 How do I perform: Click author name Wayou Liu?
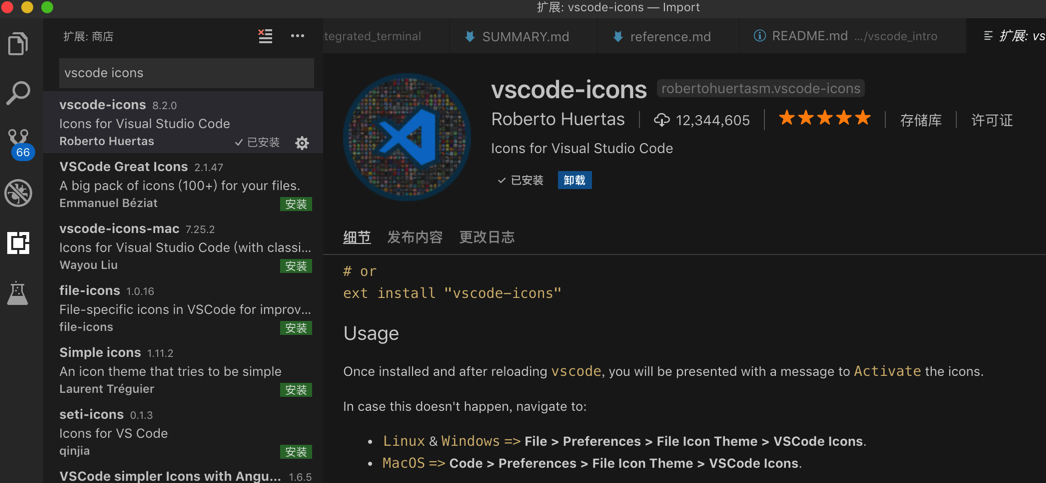tap(89, 265)
